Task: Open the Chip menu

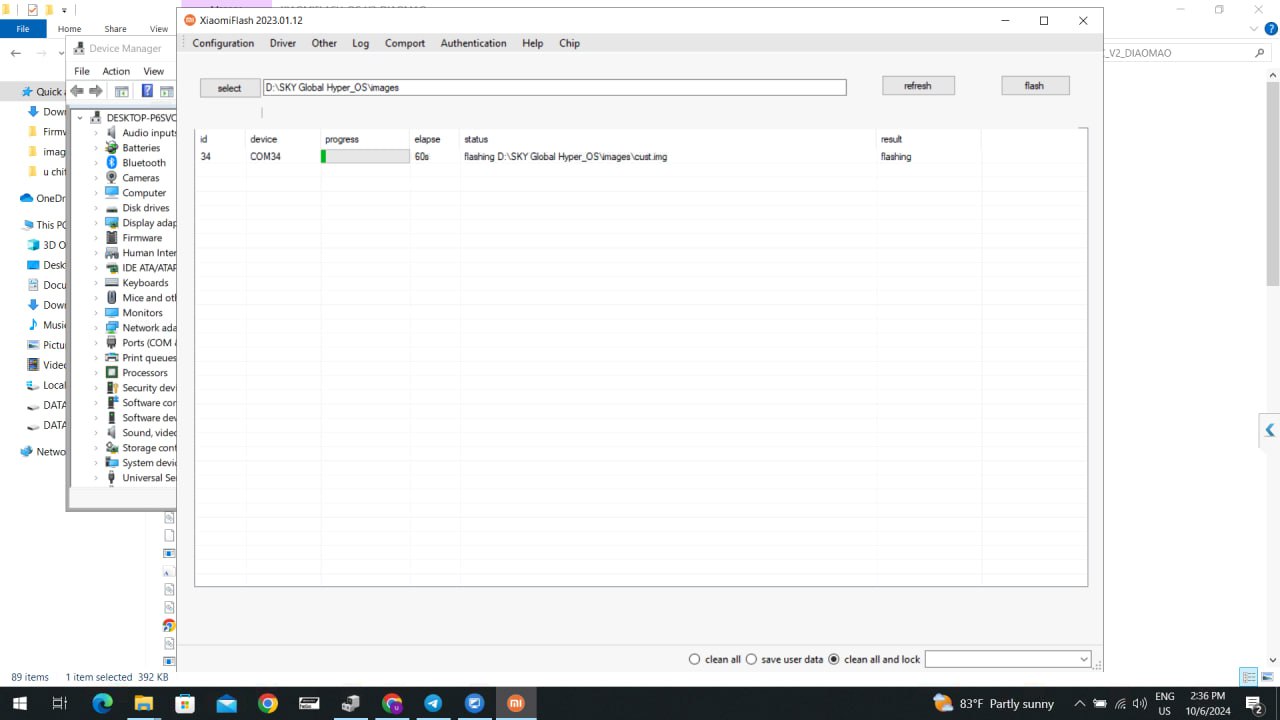Action: 569,43
